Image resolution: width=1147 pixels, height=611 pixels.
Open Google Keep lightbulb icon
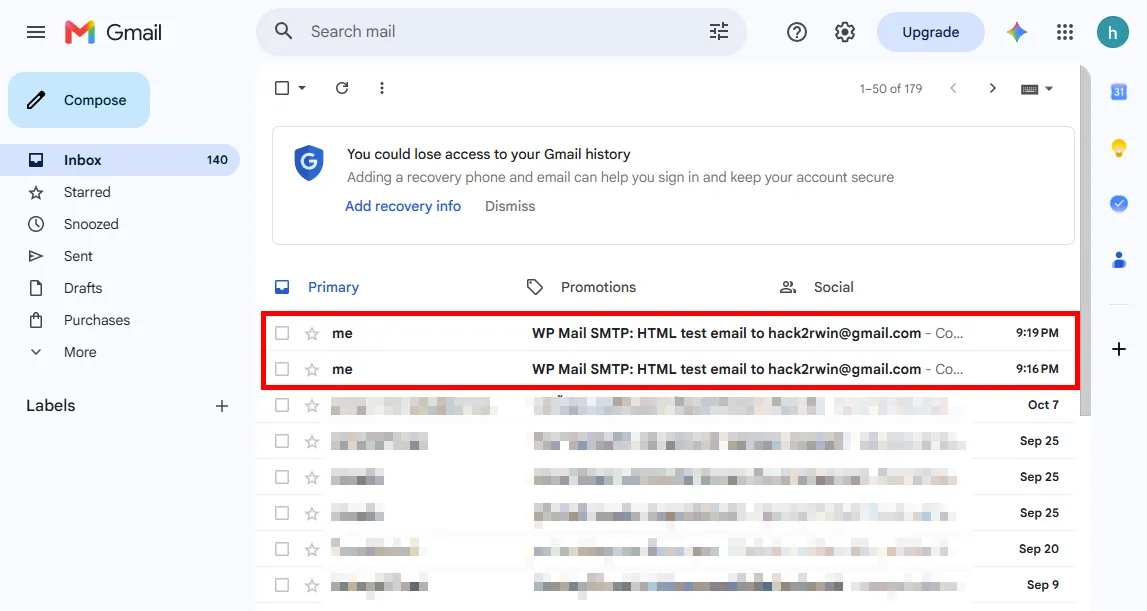click(x=1118, y=148)
